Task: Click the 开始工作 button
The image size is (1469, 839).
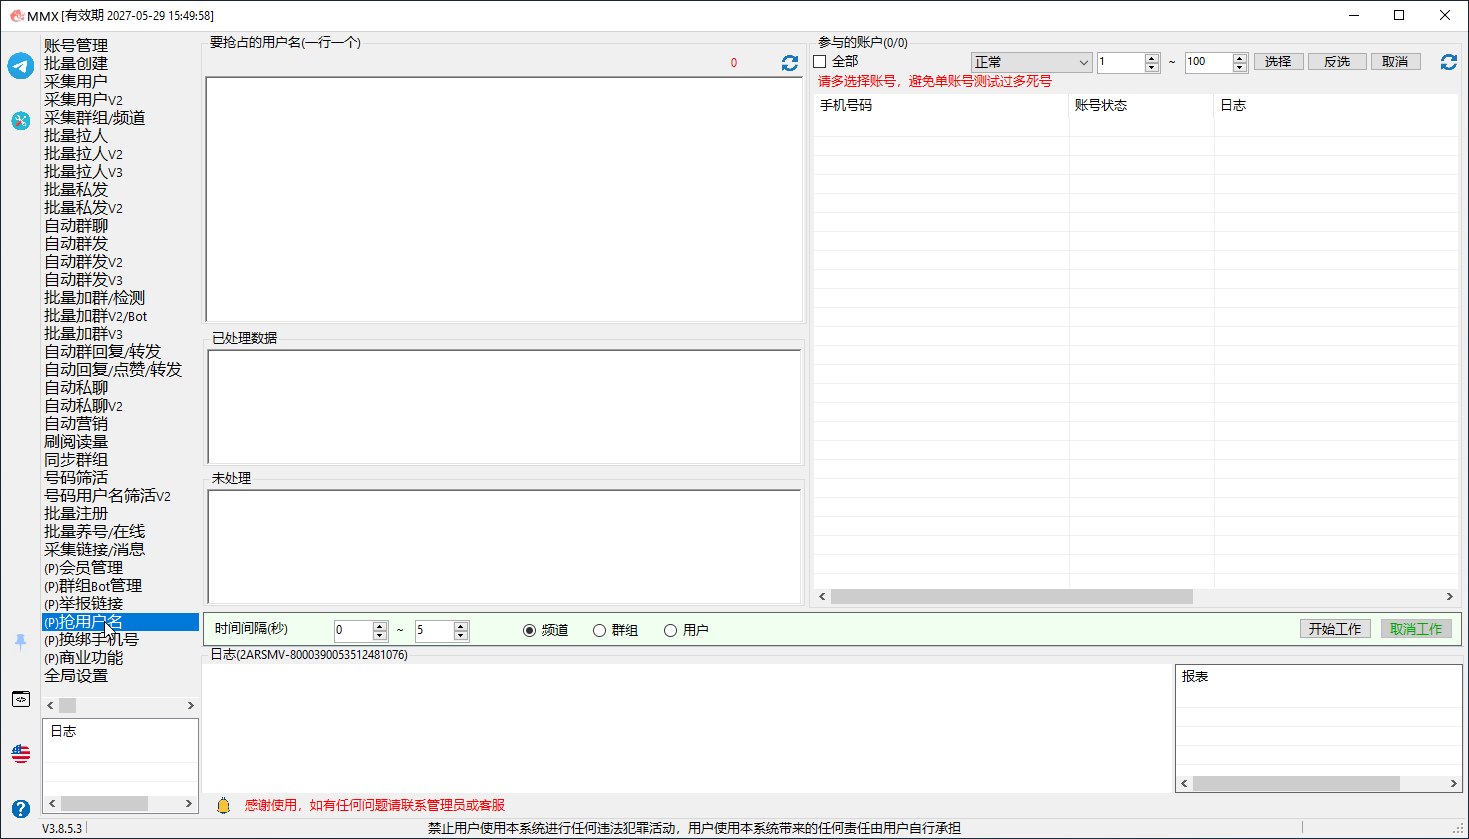Action: tap(1335, 629)
